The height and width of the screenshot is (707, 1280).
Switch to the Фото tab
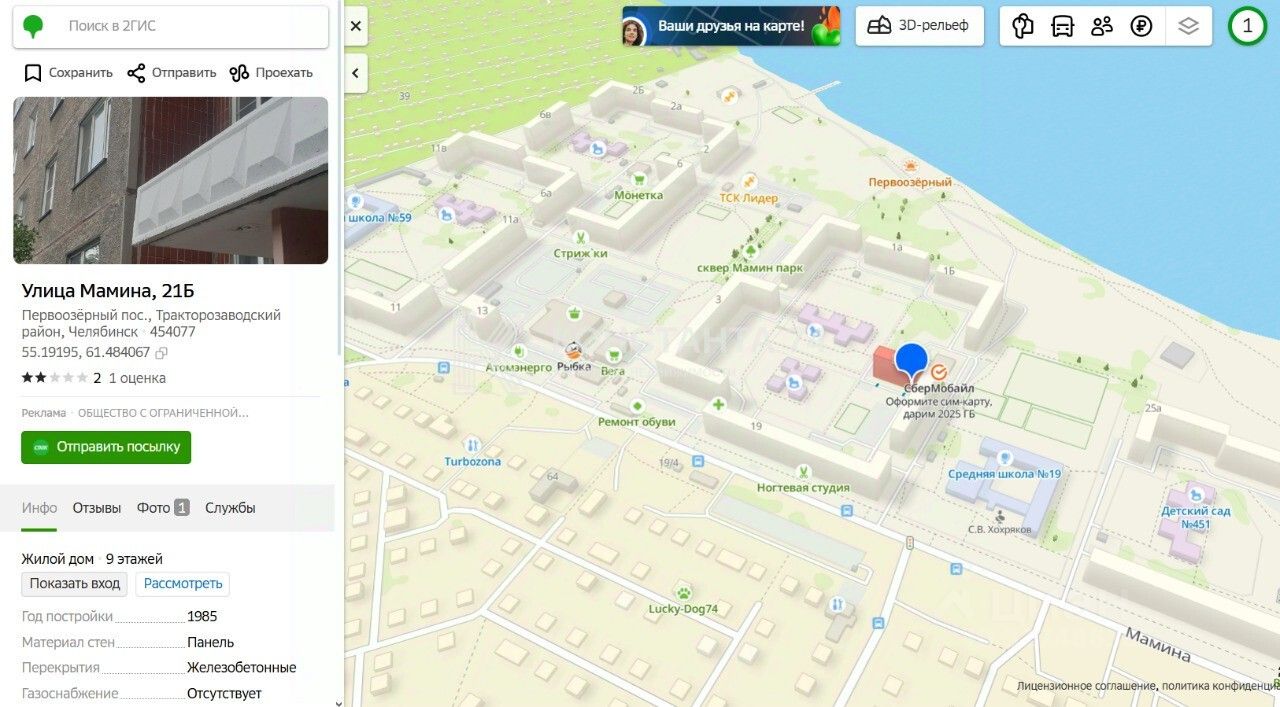tap(163, 508)
